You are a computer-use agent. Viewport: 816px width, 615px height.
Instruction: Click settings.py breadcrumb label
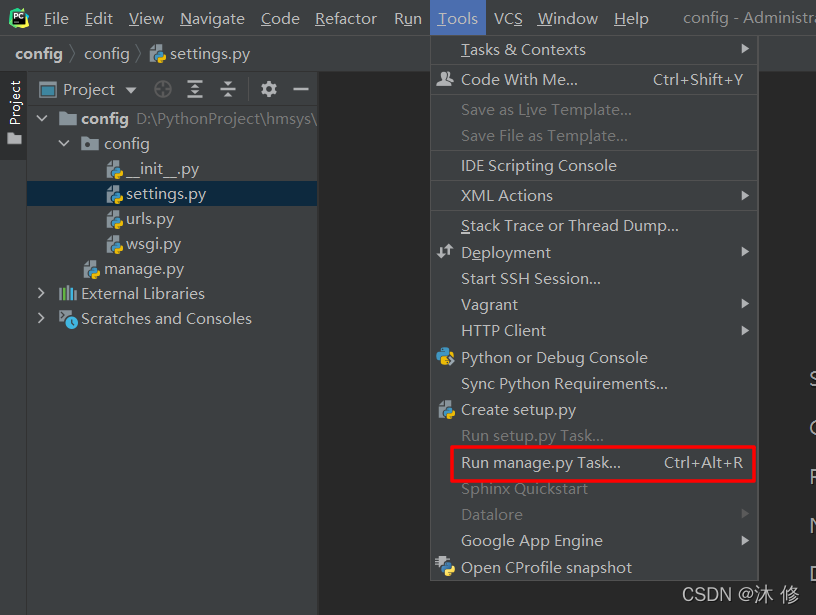[x=210, y=54]
